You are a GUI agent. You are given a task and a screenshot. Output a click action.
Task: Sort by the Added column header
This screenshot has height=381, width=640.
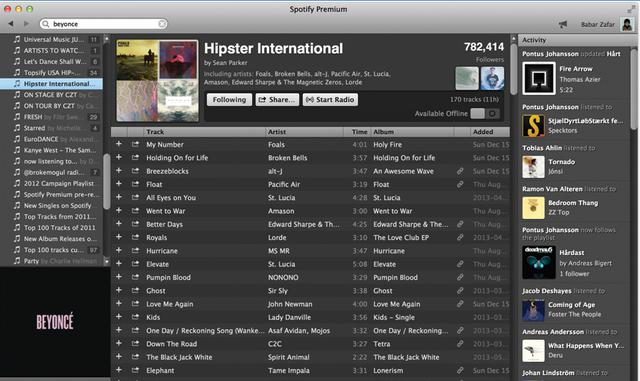pos(490,132)
